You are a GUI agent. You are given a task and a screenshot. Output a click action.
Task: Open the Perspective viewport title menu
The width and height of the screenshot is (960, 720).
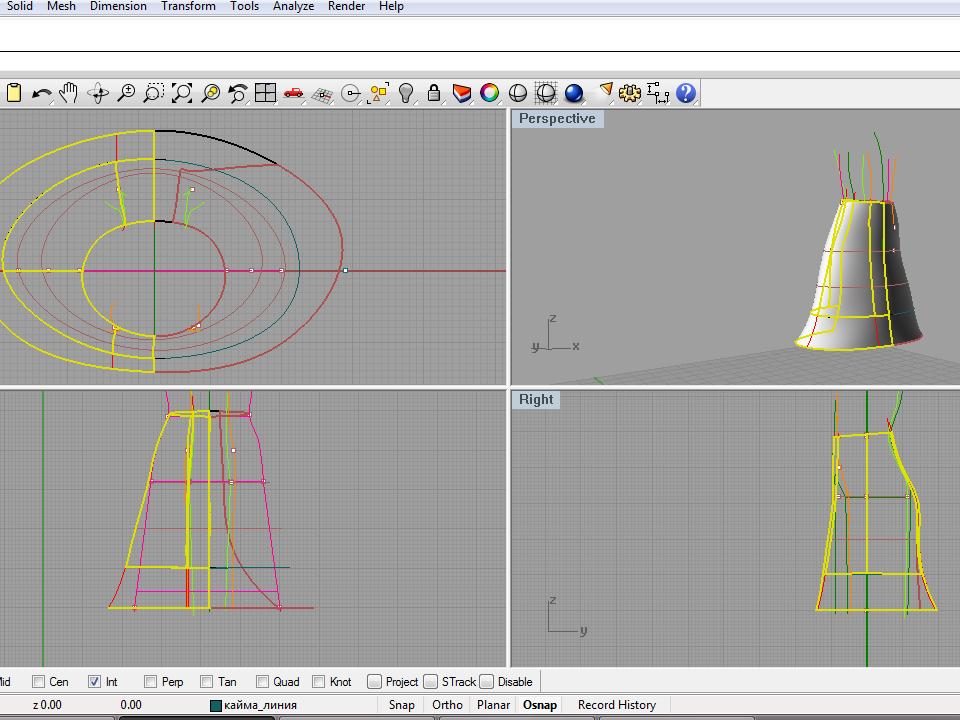[x=557, y=119]
